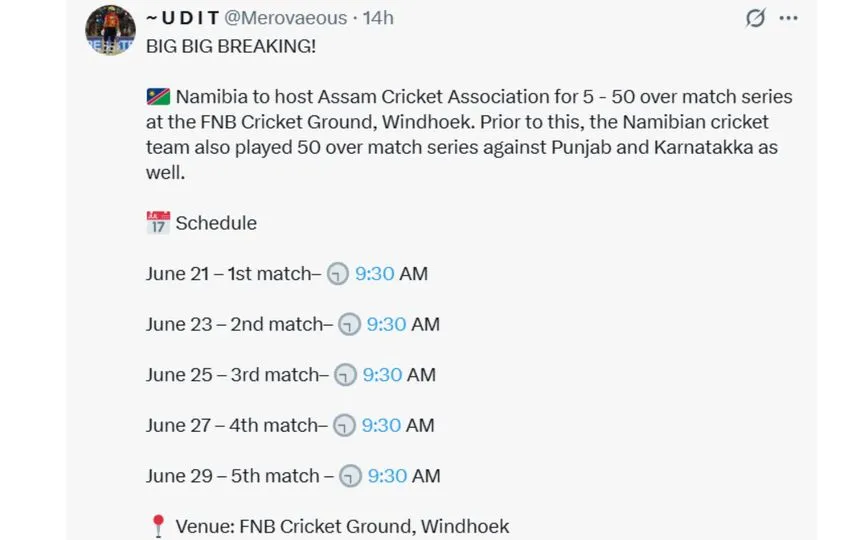The image size is (864, 540).
Task: Click the calendar emoji beside Schedule
Action: [158, 223]
